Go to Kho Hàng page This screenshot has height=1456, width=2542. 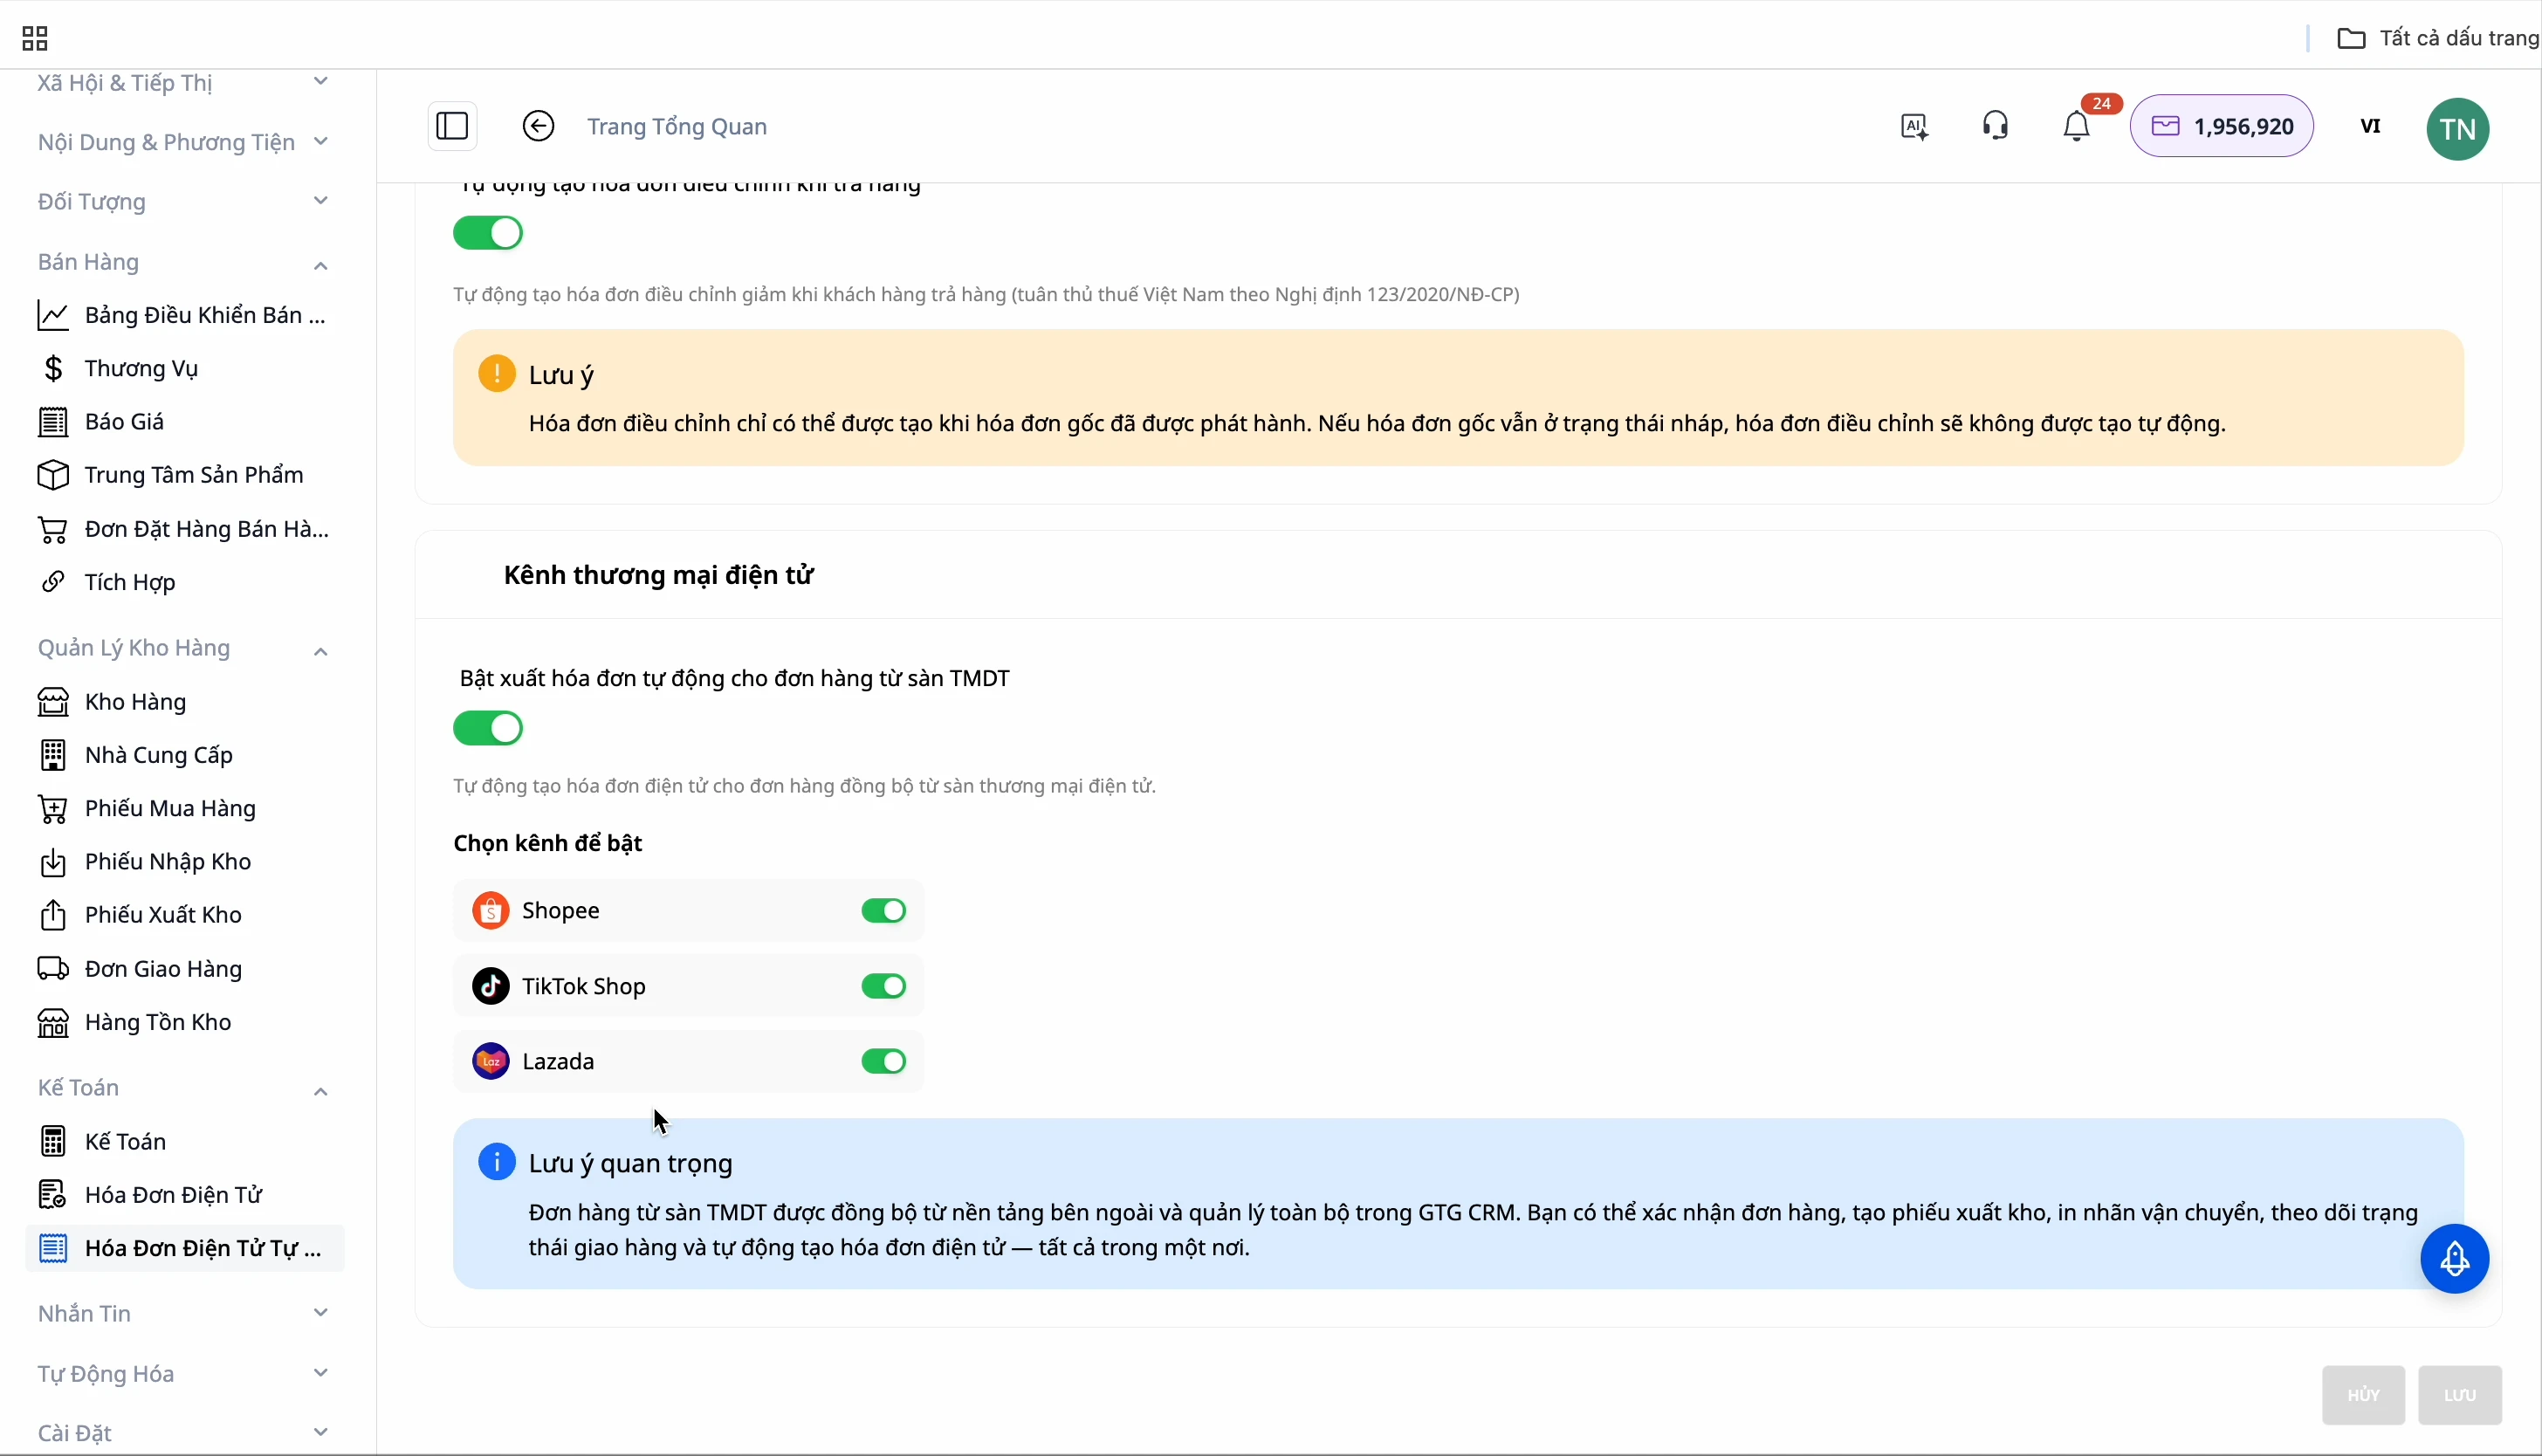click(135, 702)
